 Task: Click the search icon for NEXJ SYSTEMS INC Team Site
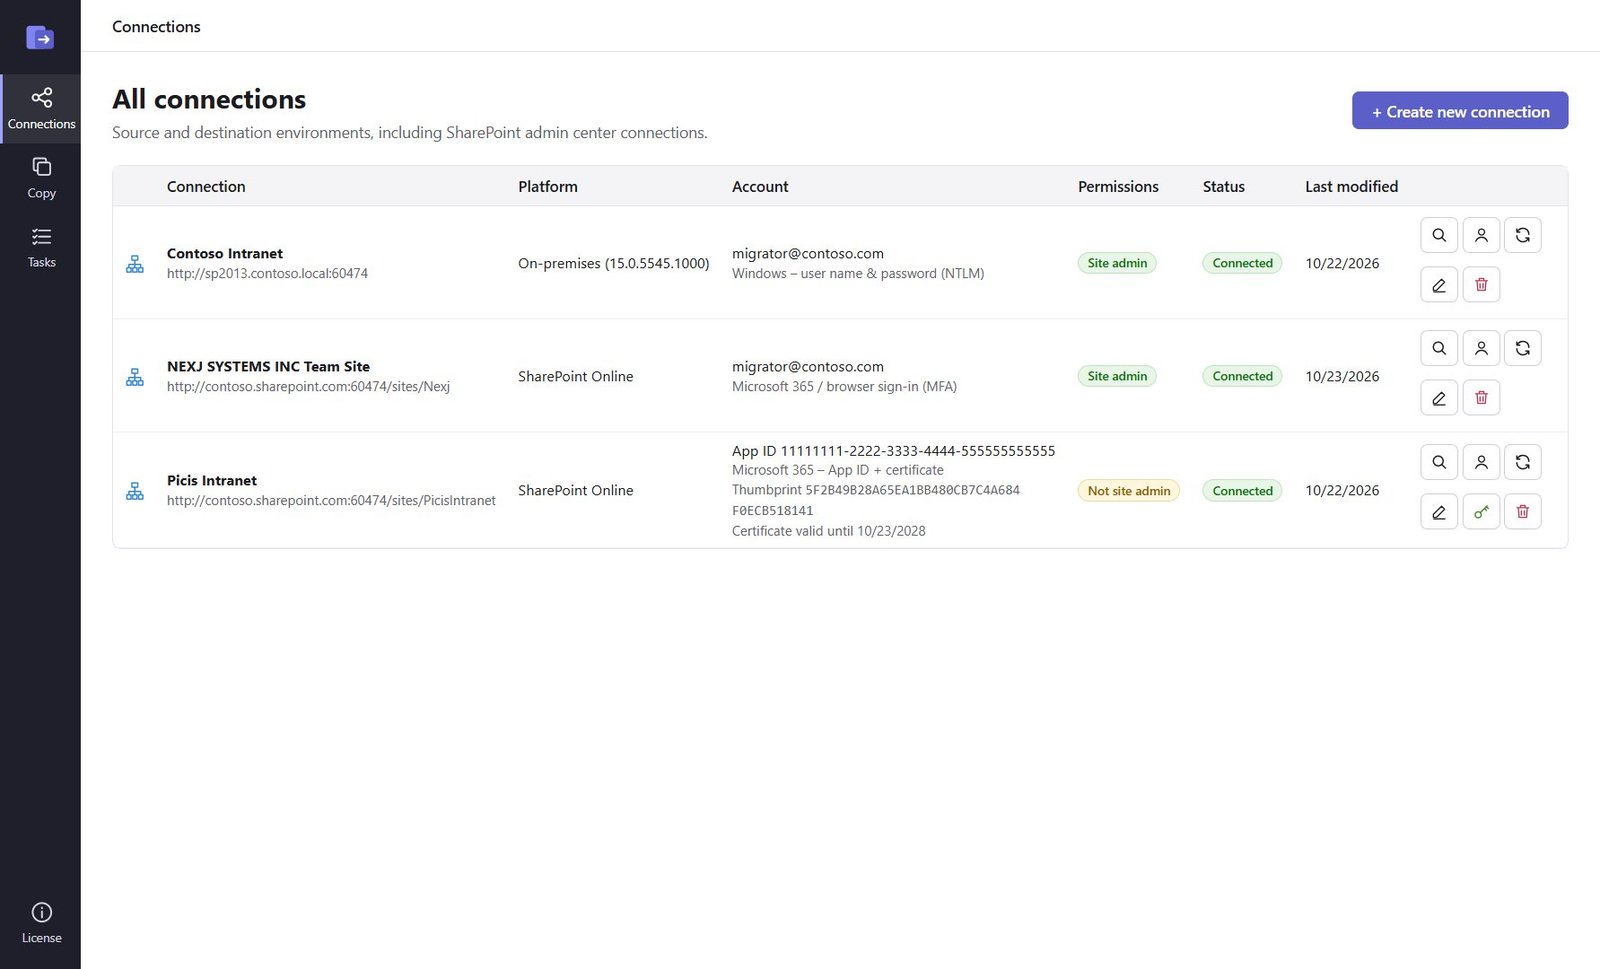(x=1439, y=348)
